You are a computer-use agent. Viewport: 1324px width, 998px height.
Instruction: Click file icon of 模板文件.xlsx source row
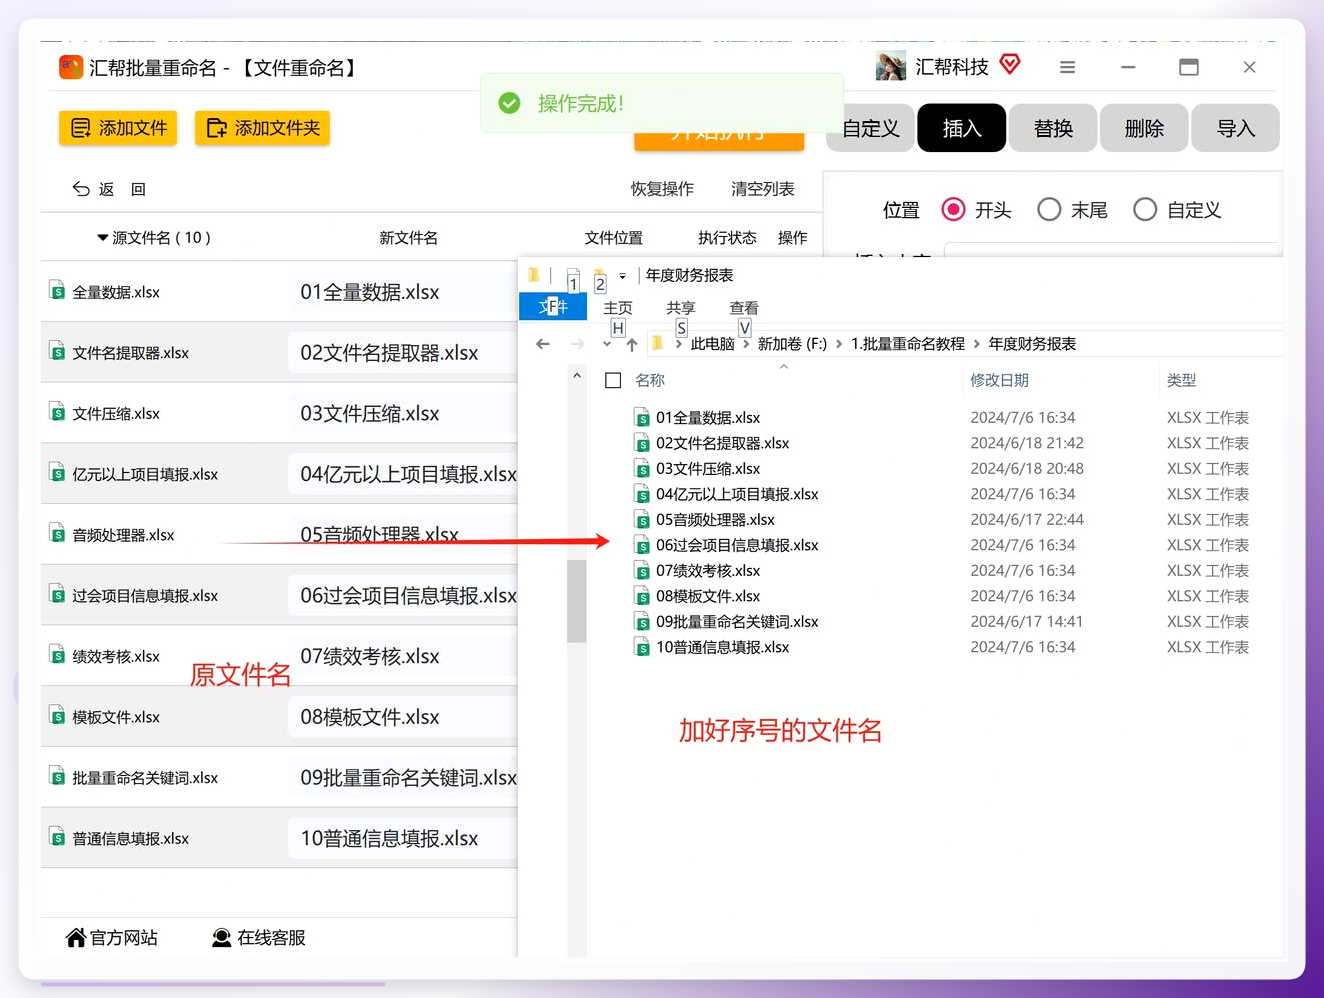pyautogui.click(x=58, y=716)
